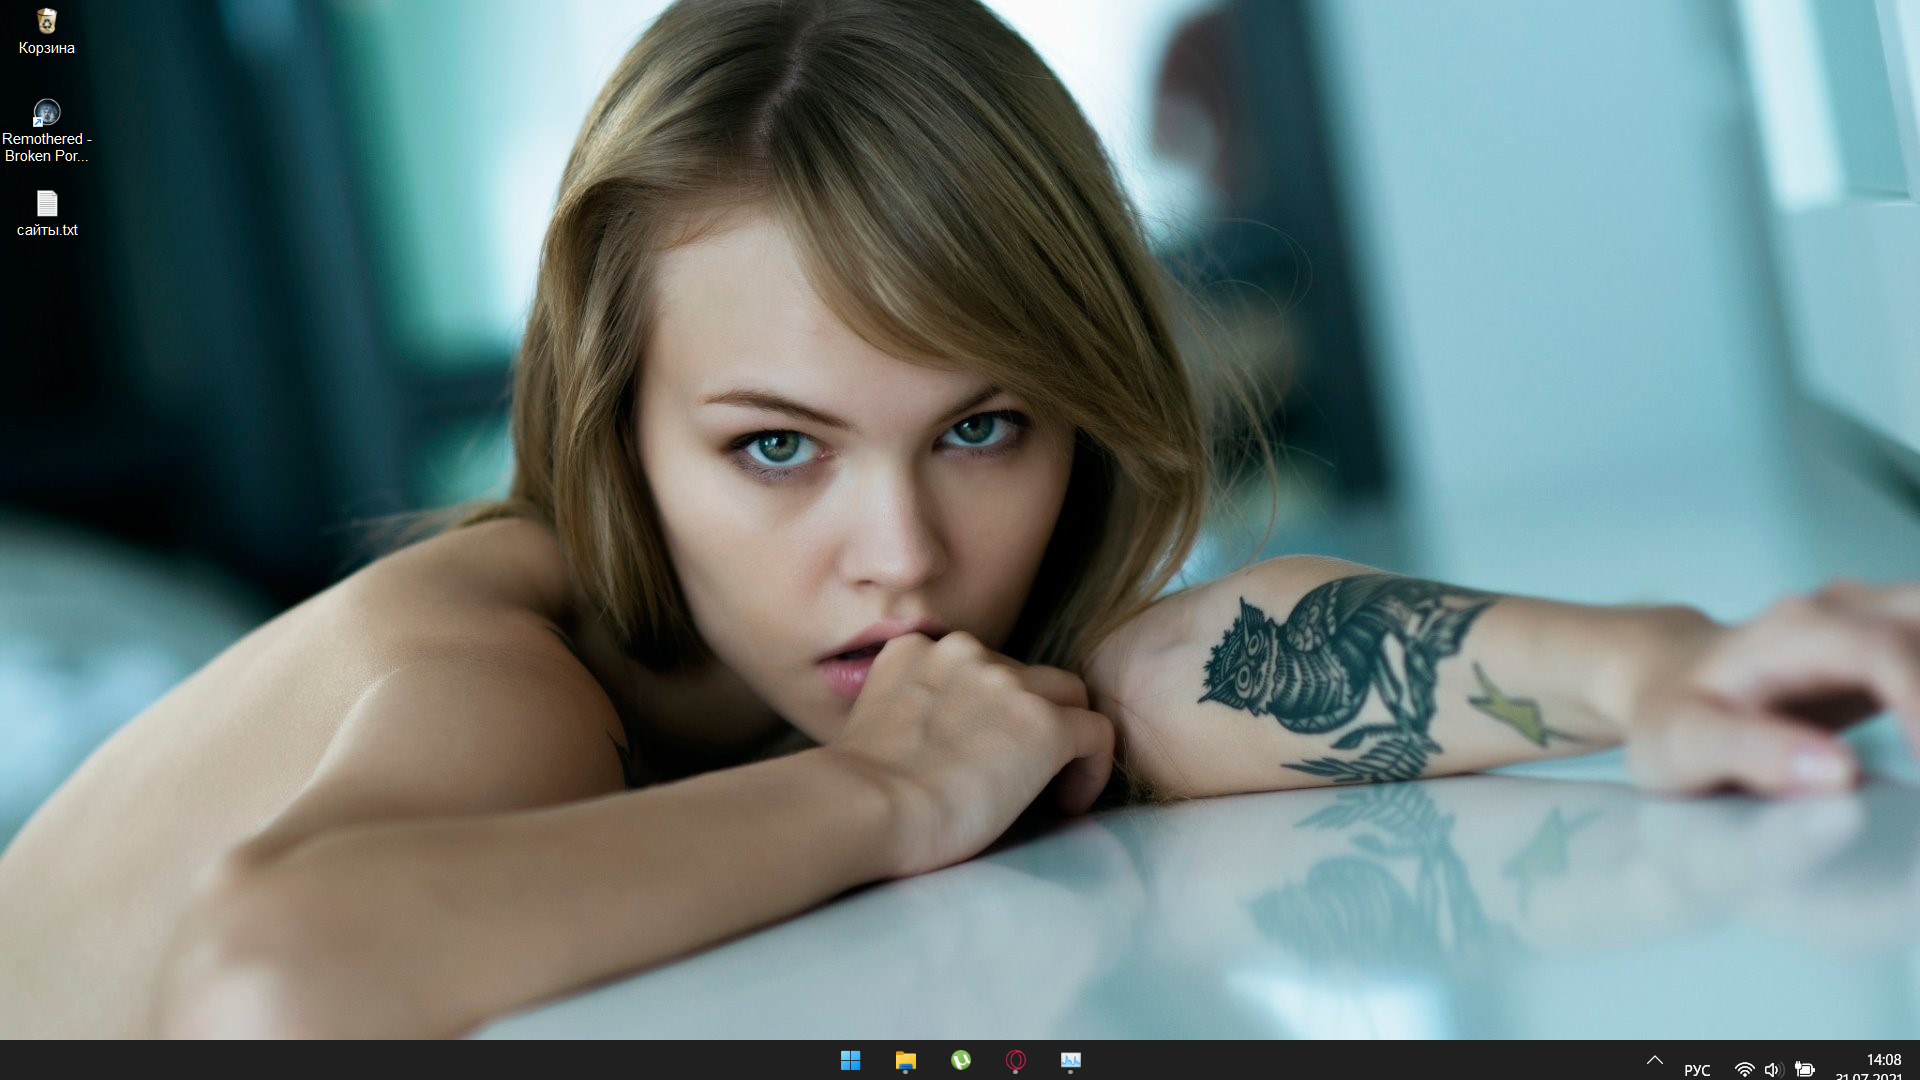Open the Wi-Fi network flyout

coord(1744,1069)
